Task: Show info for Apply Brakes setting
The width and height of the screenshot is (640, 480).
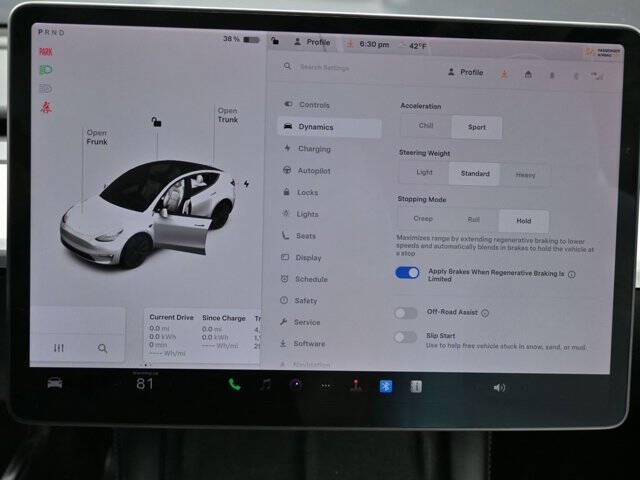Action: coord(572,275)
